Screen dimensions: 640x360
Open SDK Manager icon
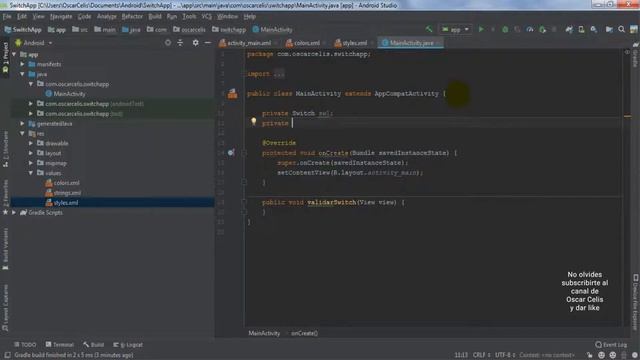coord(593,29)
